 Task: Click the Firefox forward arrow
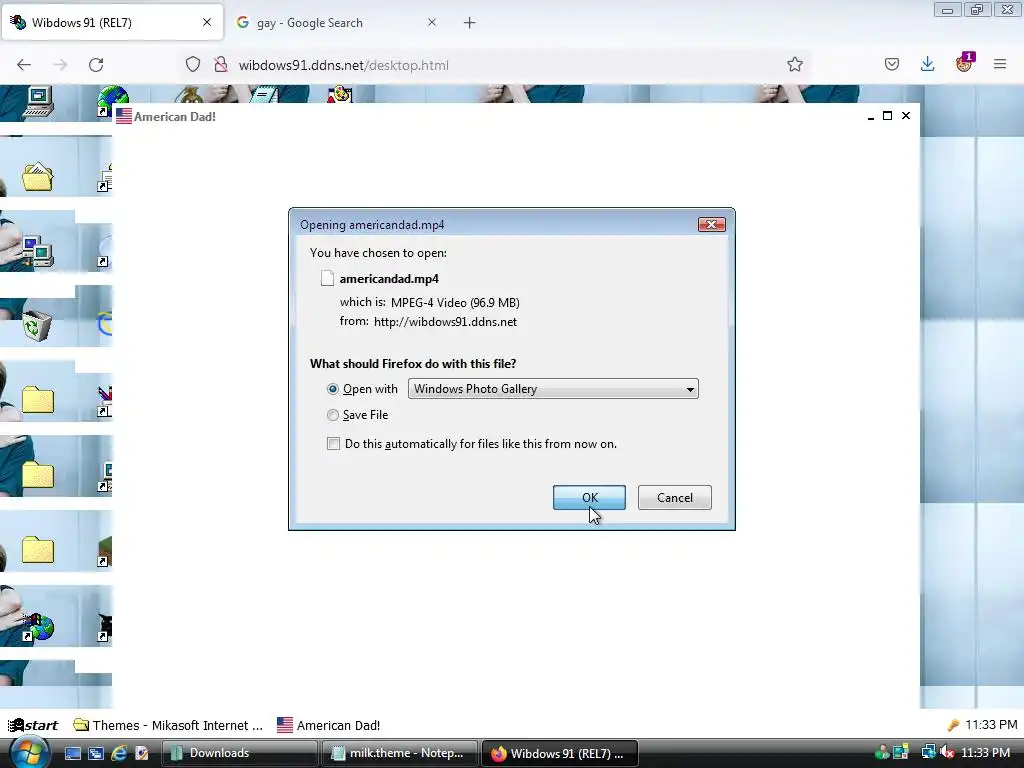pos(60,65)
